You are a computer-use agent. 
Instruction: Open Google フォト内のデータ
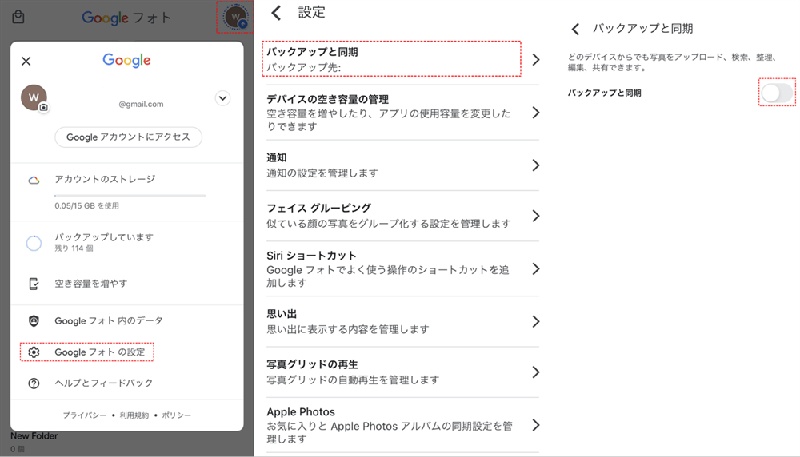(109, 321)
